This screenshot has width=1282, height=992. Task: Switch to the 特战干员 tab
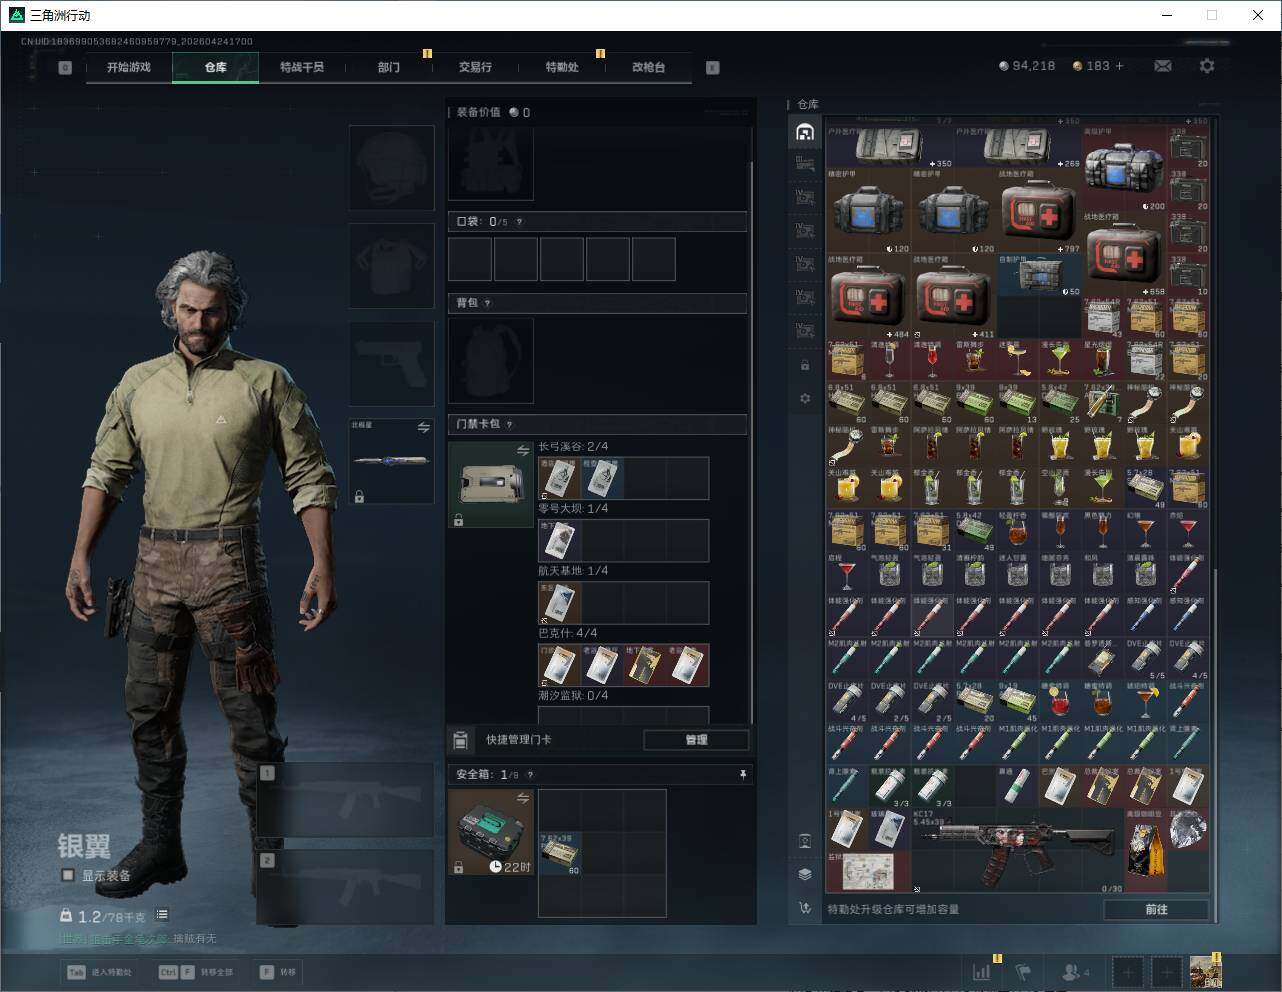click(302, 67)
